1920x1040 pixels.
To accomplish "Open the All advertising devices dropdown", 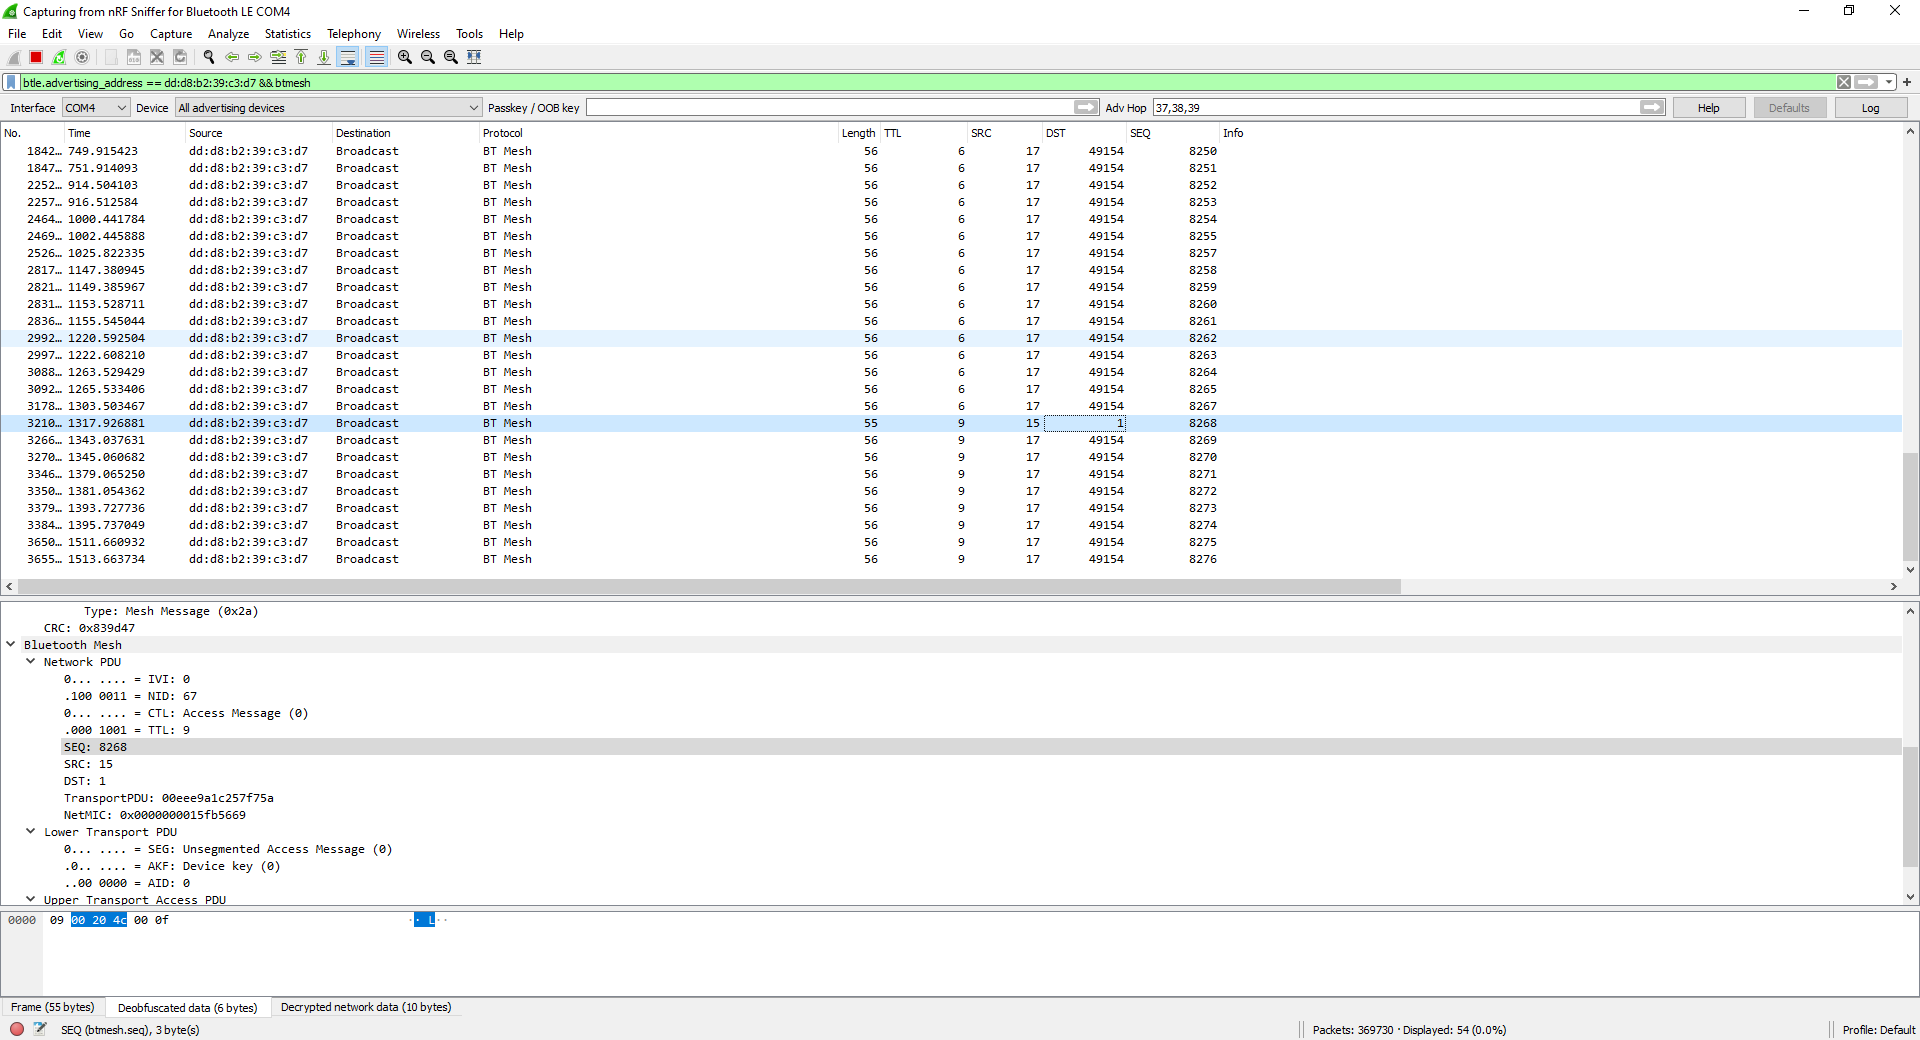I will (x=329, y=108).
